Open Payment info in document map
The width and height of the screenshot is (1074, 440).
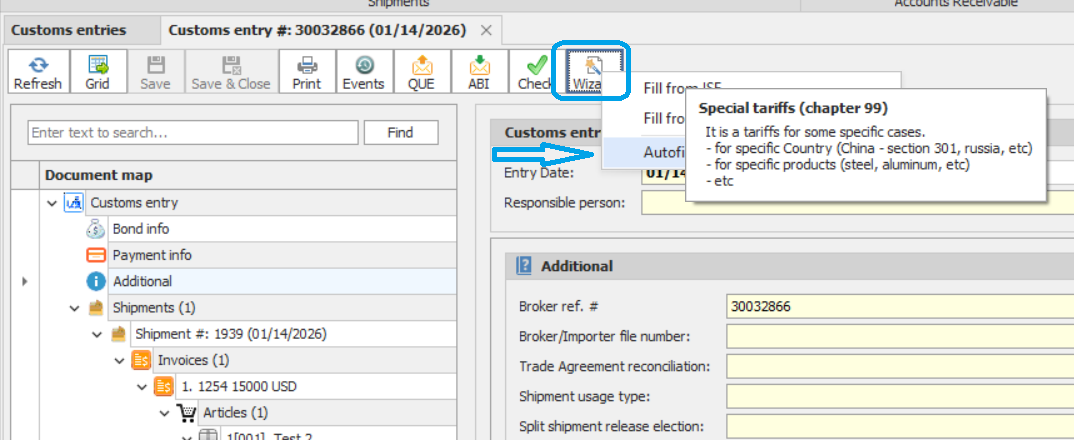[x=152, y=255]
